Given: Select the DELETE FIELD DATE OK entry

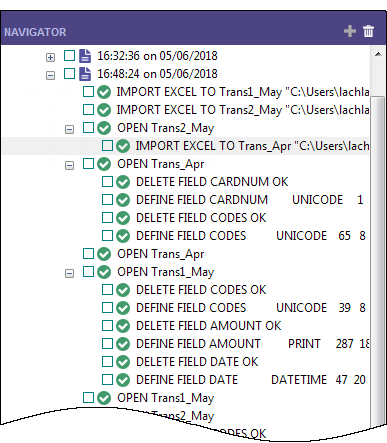Looking at the screenshot, I should [x=197, y=362].
